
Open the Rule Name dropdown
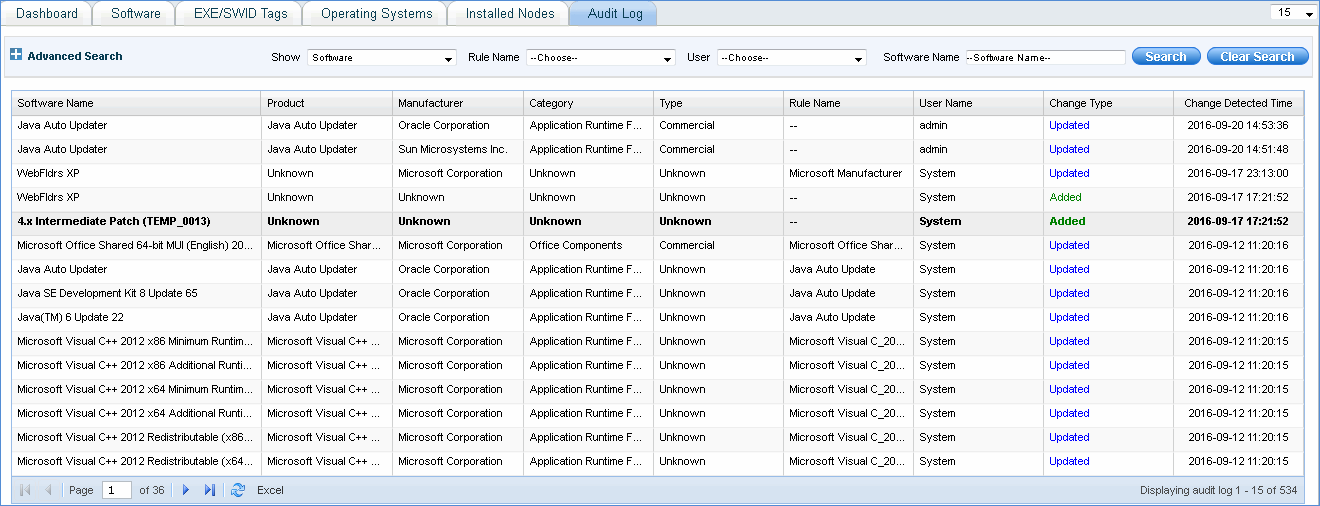[x=600, y=58]
